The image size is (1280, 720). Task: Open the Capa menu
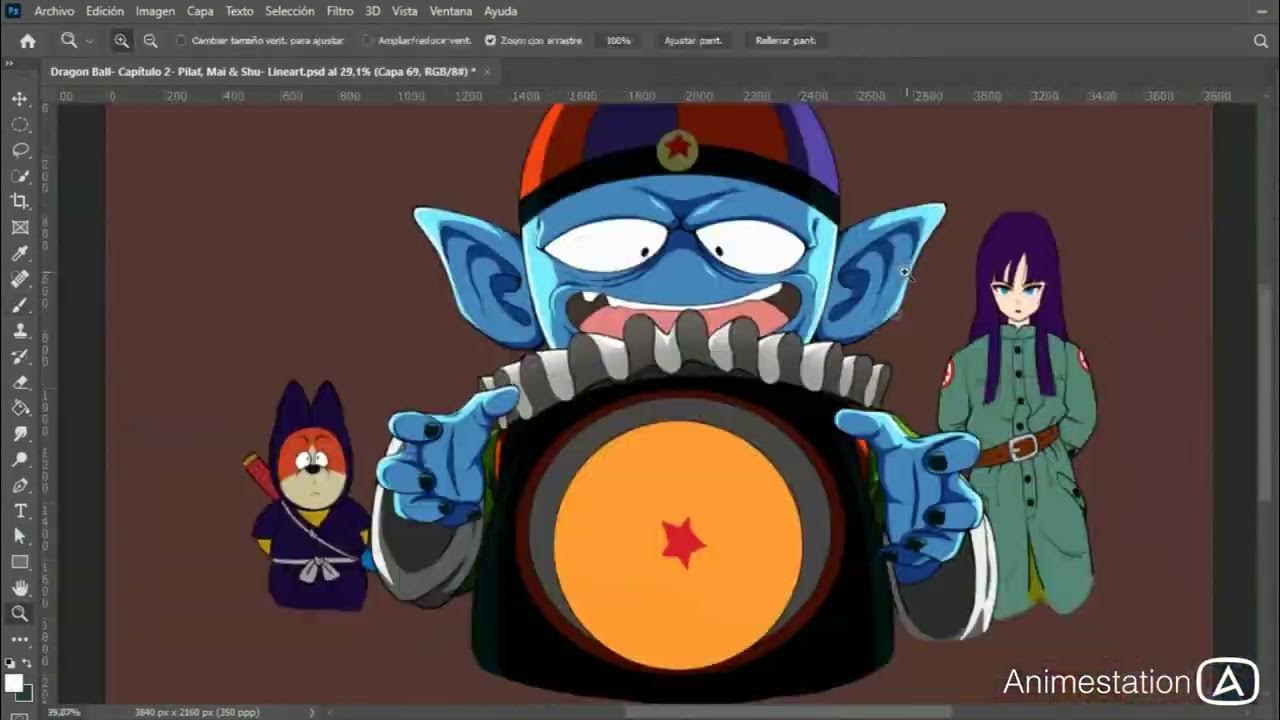200,11
